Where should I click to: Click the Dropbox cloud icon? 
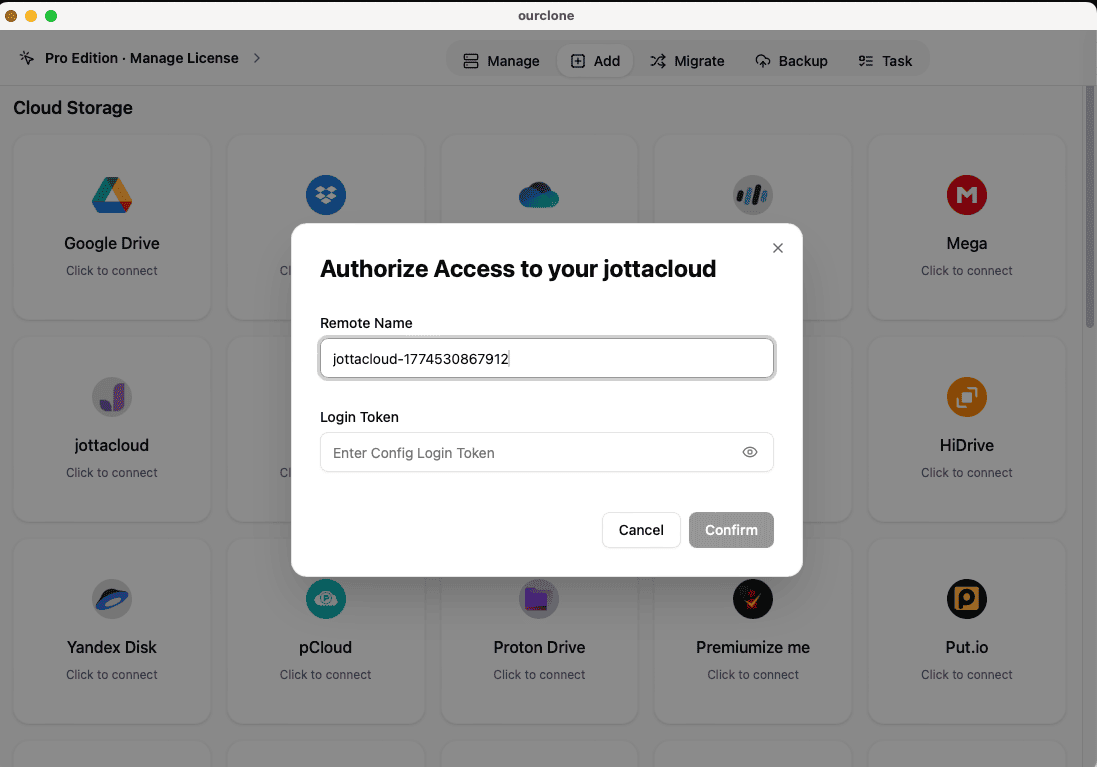[325, 195]
